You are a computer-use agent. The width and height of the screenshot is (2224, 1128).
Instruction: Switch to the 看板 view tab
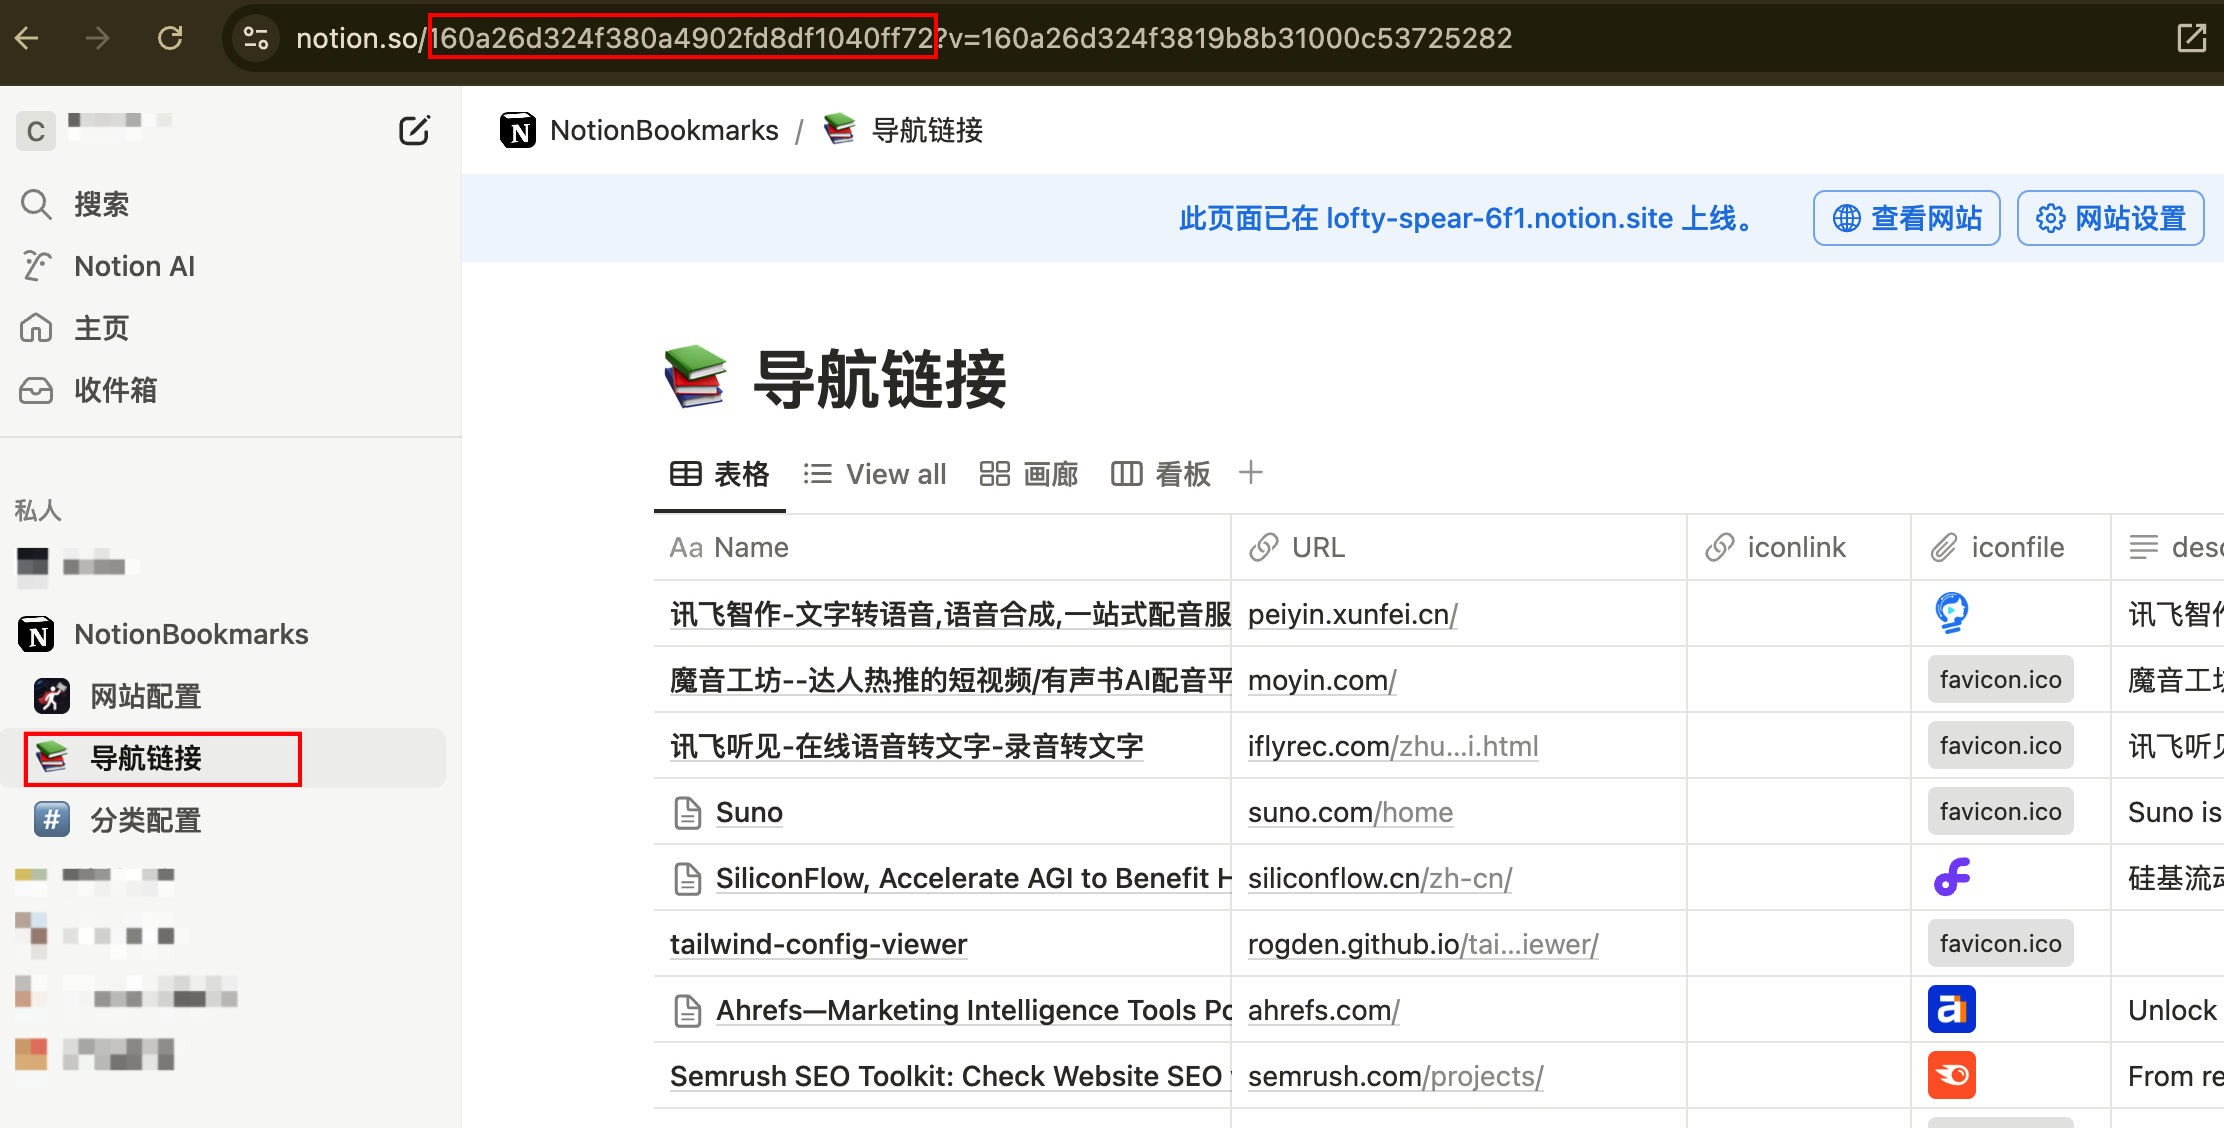(x=1160, y=474)
